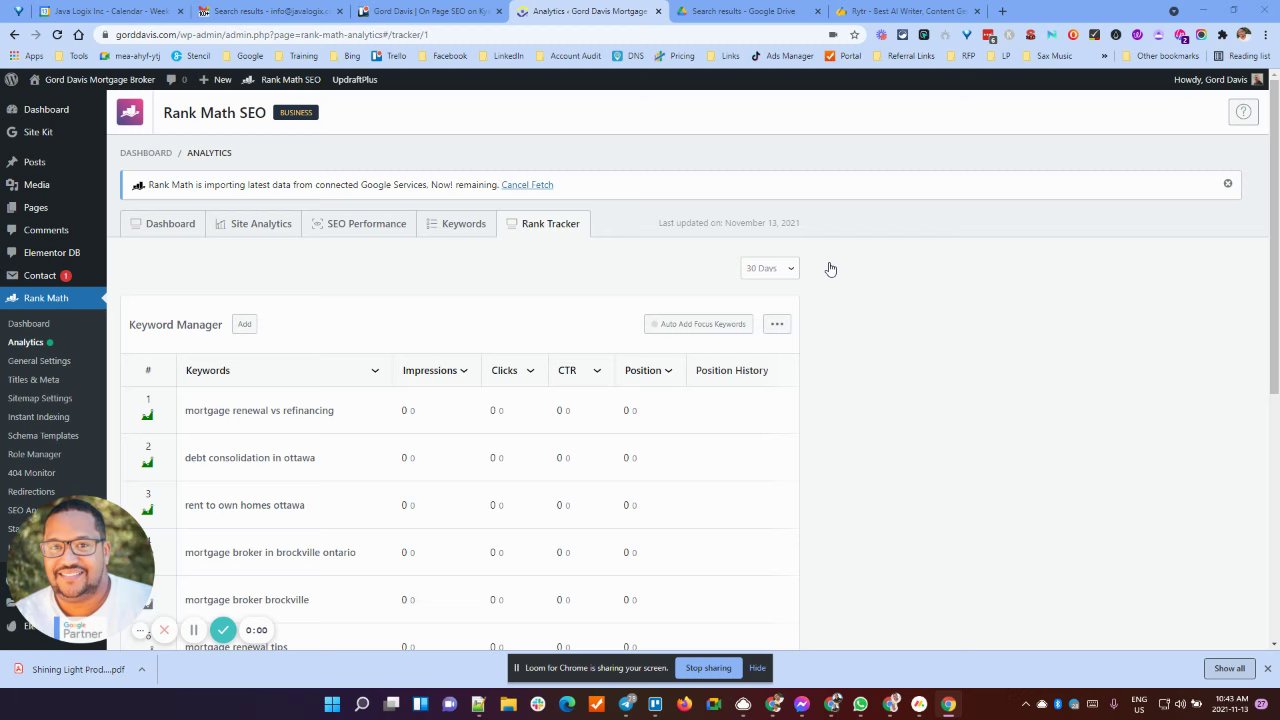The image size is (1280, 720).
Task: Add a keyword in Keyword Manager
Action: (244, 324)
